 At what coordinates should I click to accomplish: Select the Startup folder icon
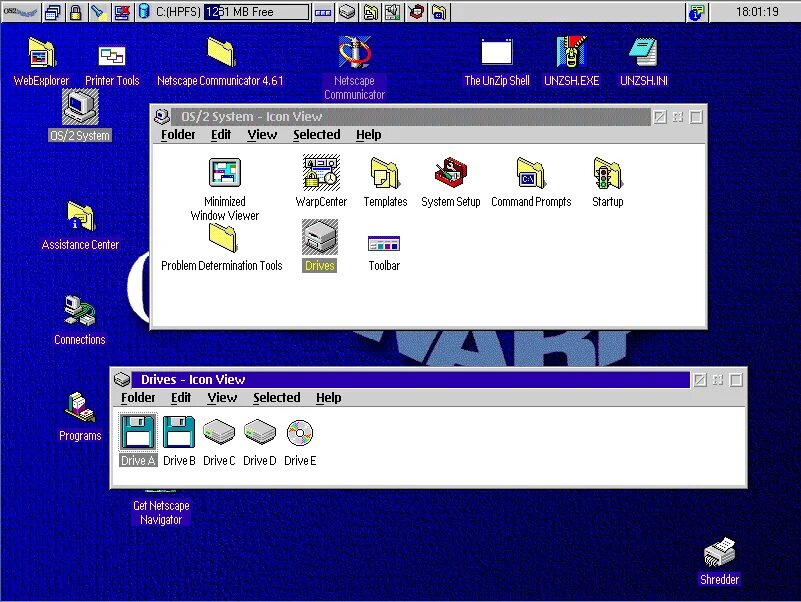(x=607, y=182)
